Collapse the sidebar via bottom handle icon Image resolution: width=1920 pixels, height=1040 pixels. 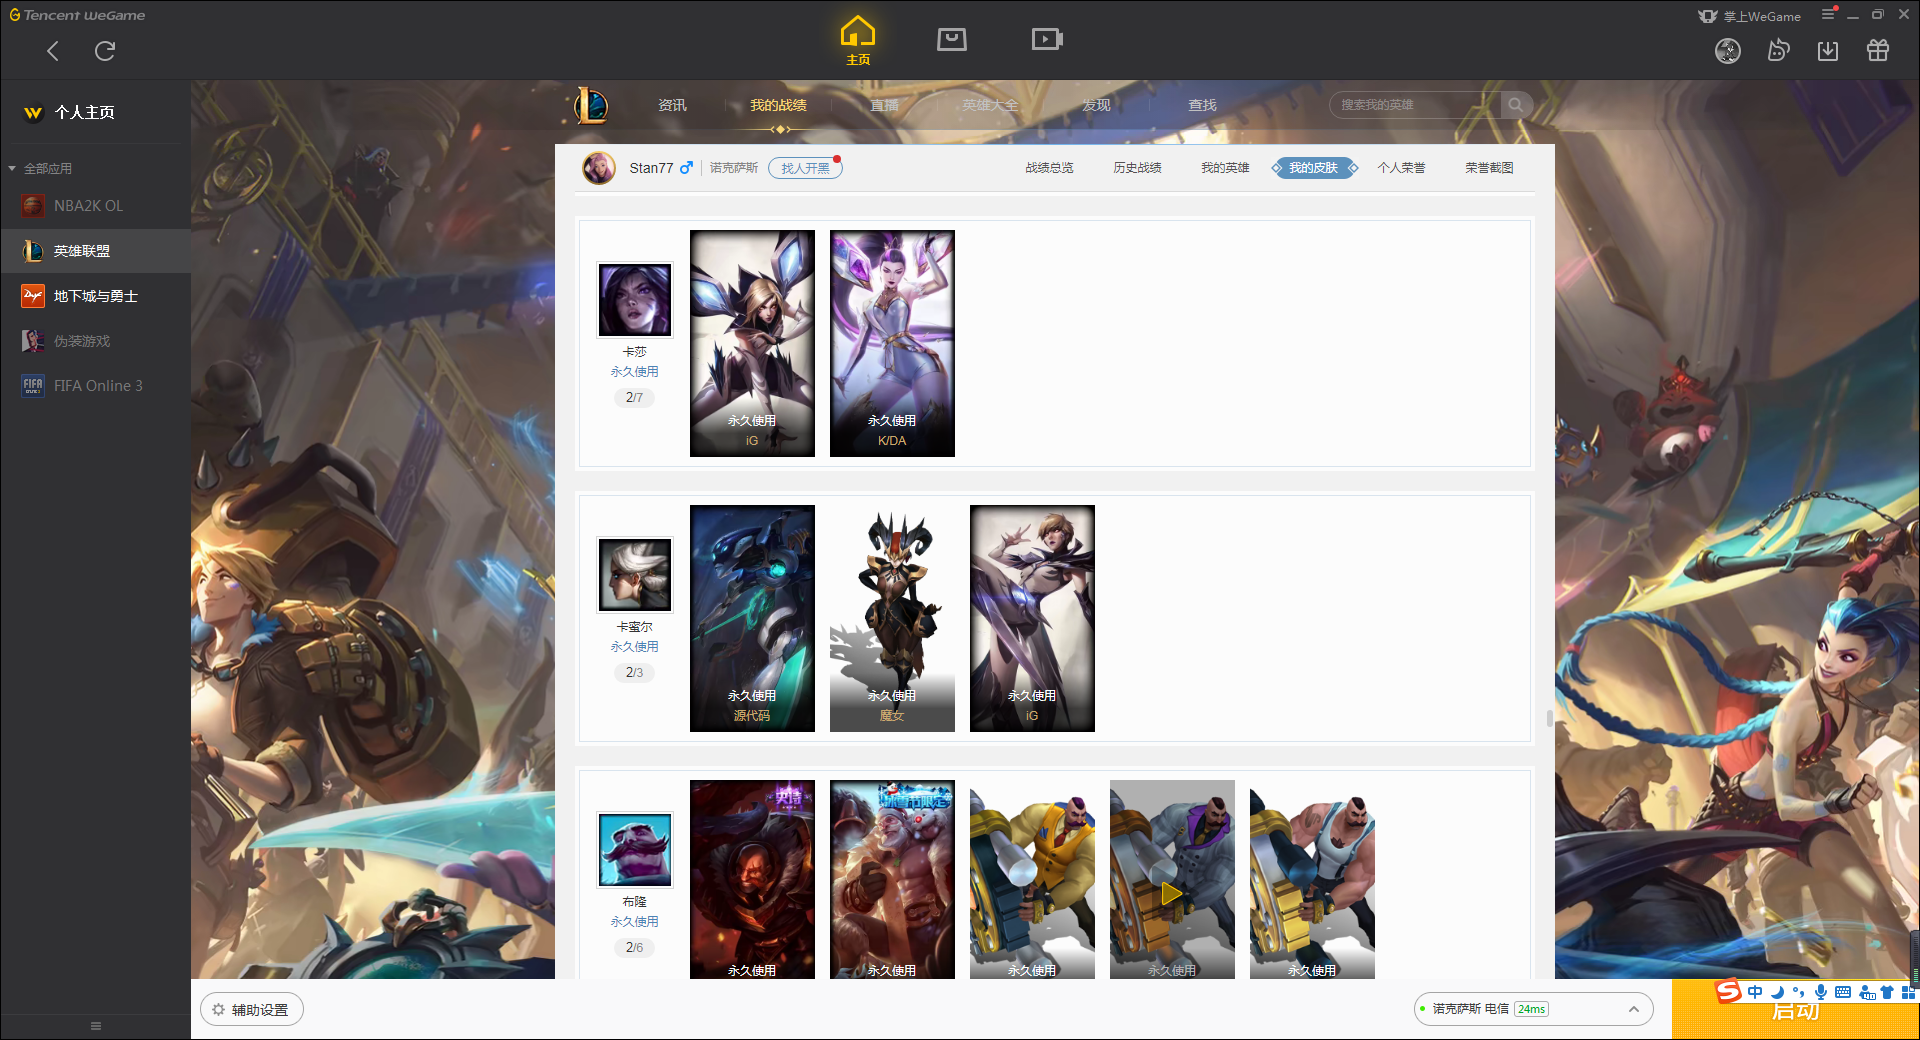(96, 1026)
